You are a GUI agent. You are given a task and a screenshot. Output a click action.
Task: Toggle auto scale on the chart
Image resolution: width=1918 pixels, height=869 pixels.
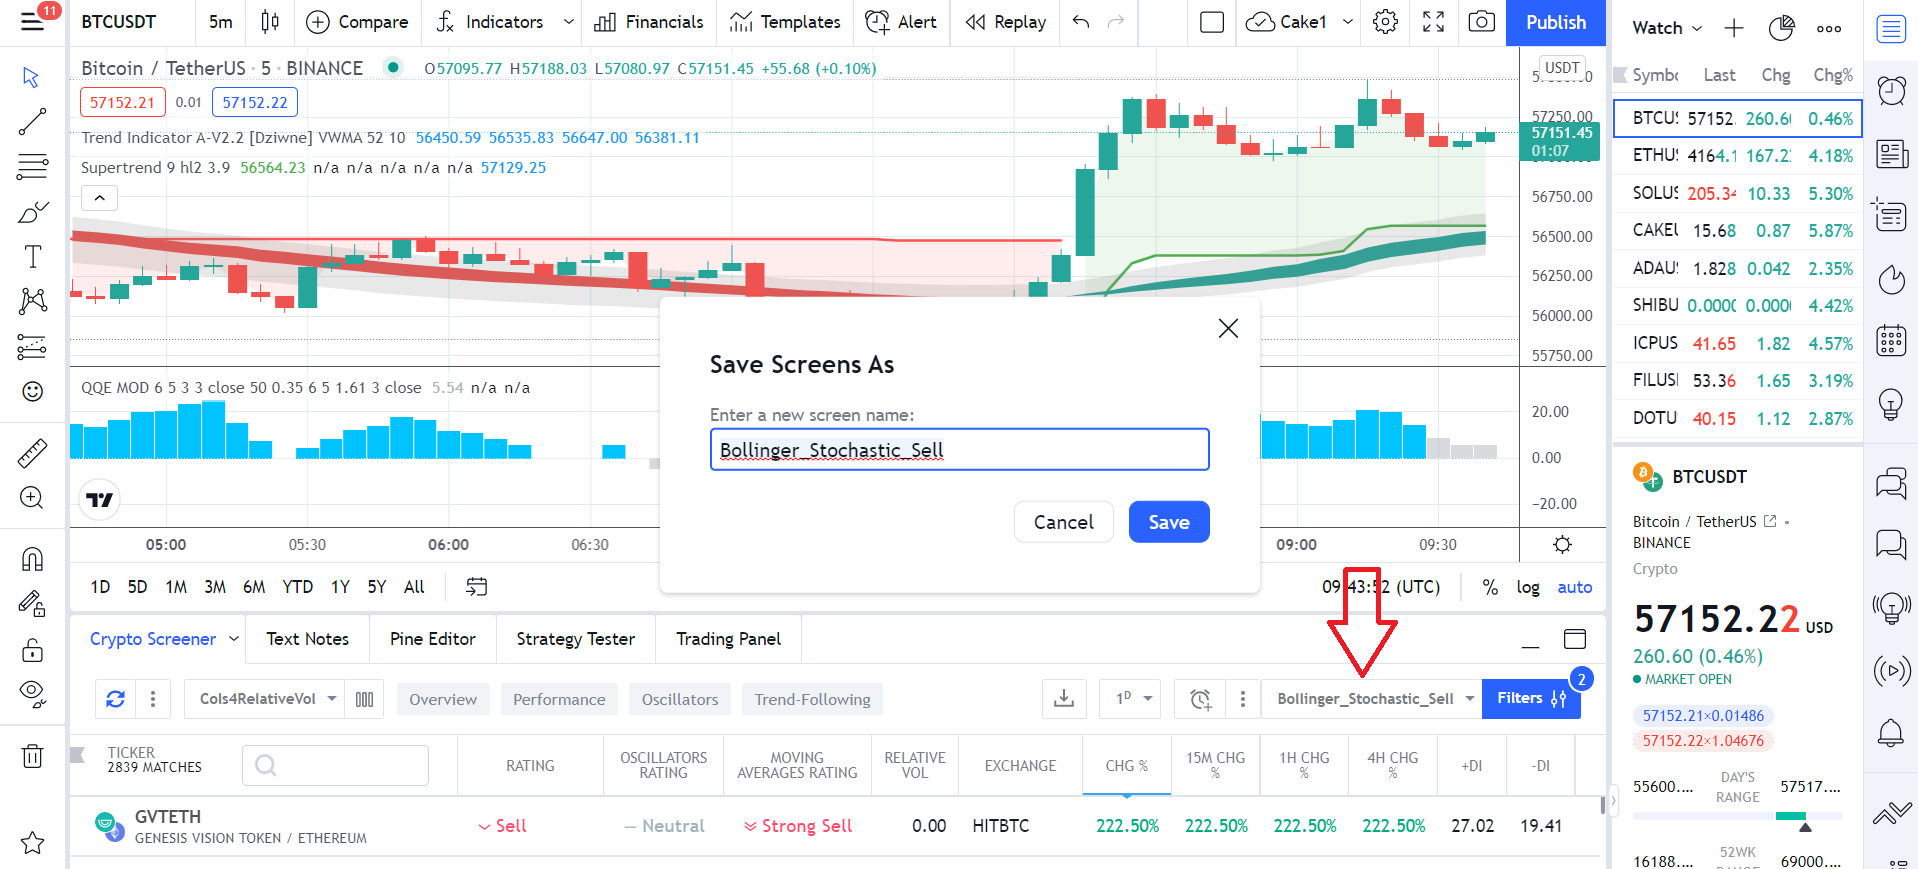[1575, 587]
